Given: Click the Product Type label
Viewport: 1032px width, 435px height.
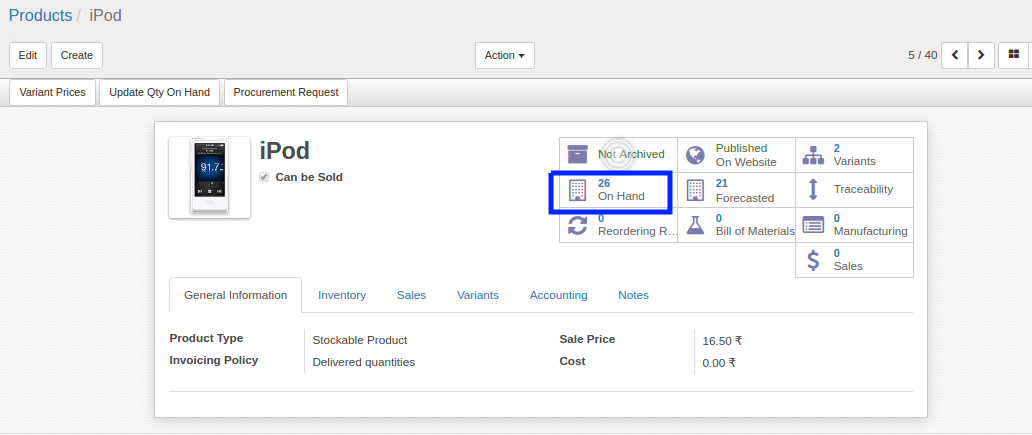Looking at the screenshot, I should (x=206, y=338).
